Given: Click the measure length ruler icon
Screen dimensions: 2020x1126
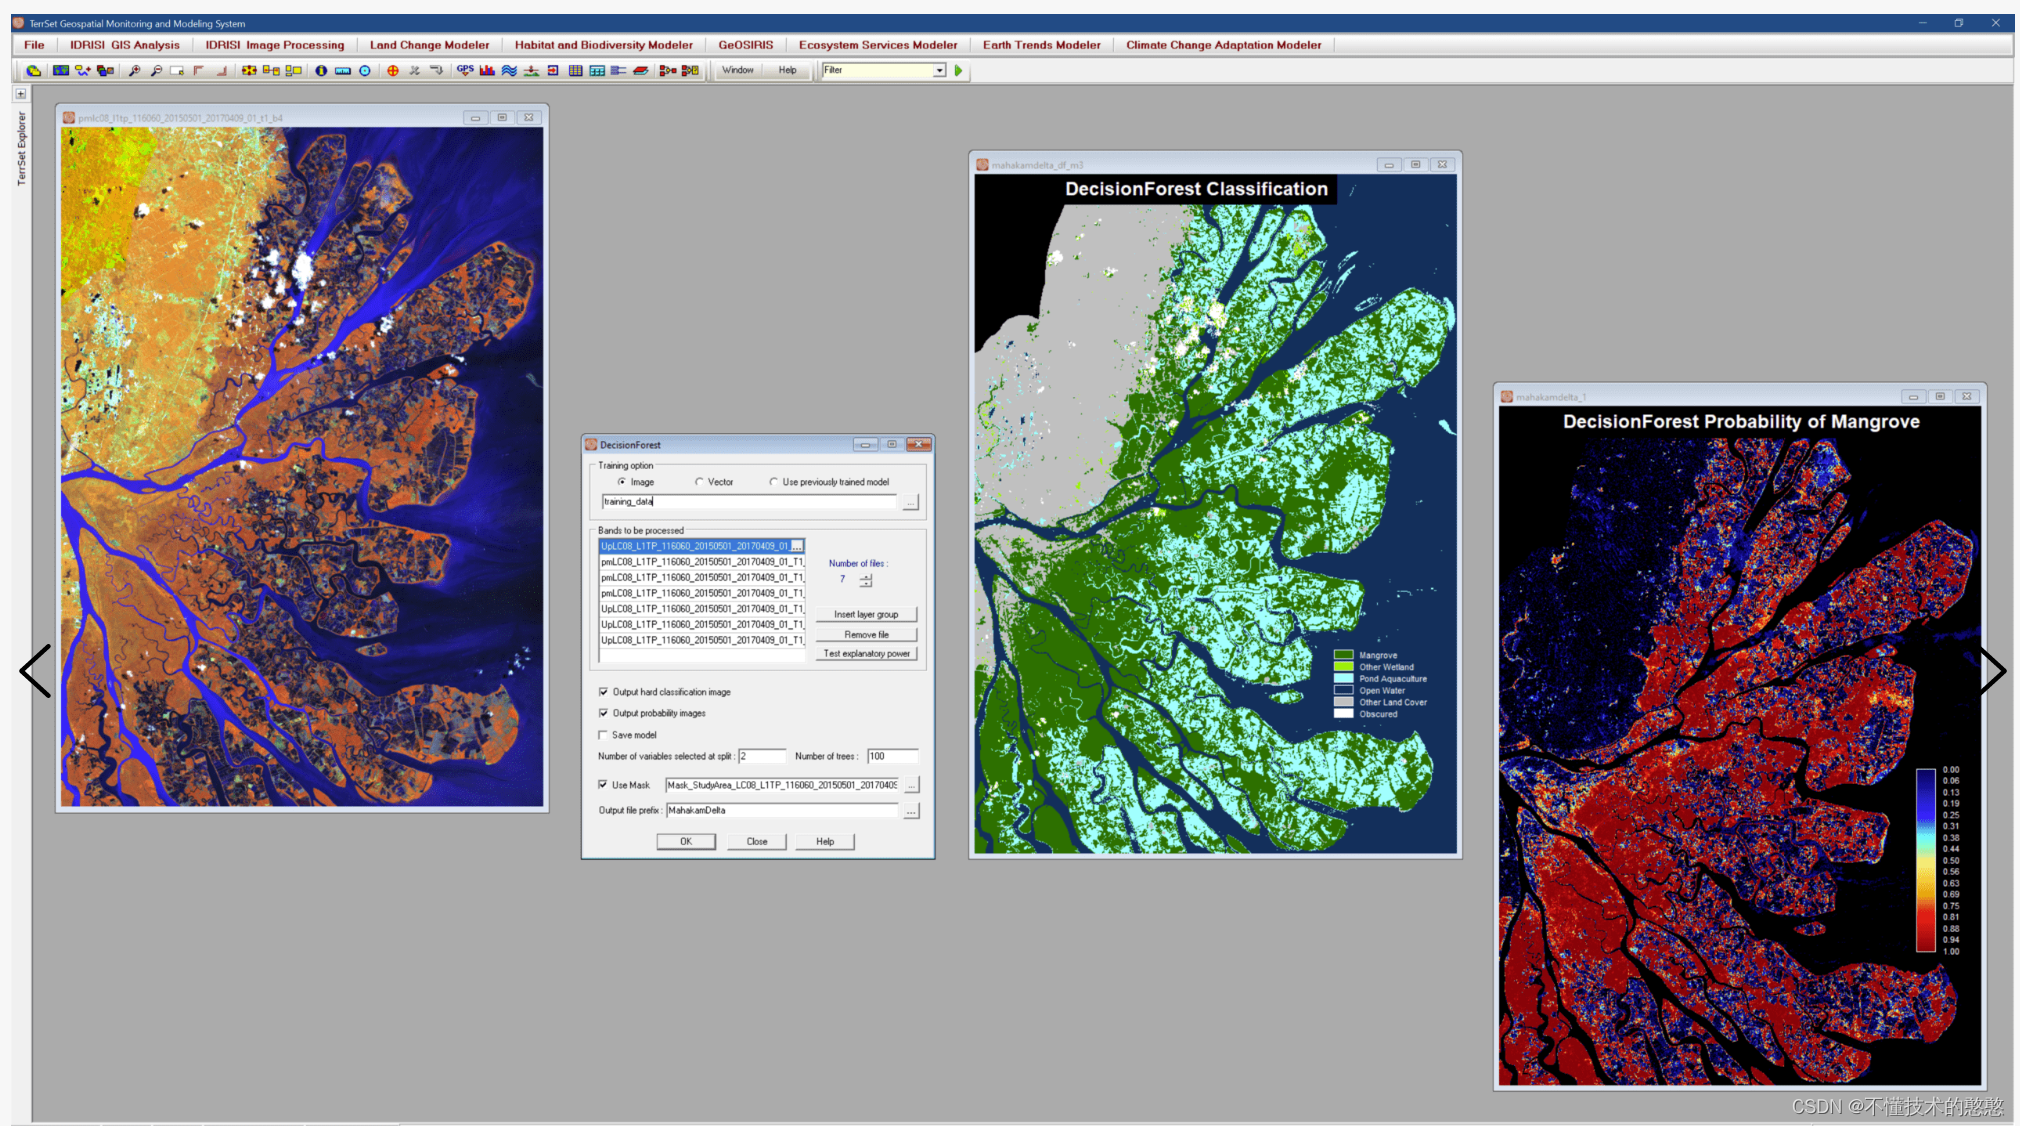Looking at the screenshot, I should pyautogui.click(x=342, y=71).
